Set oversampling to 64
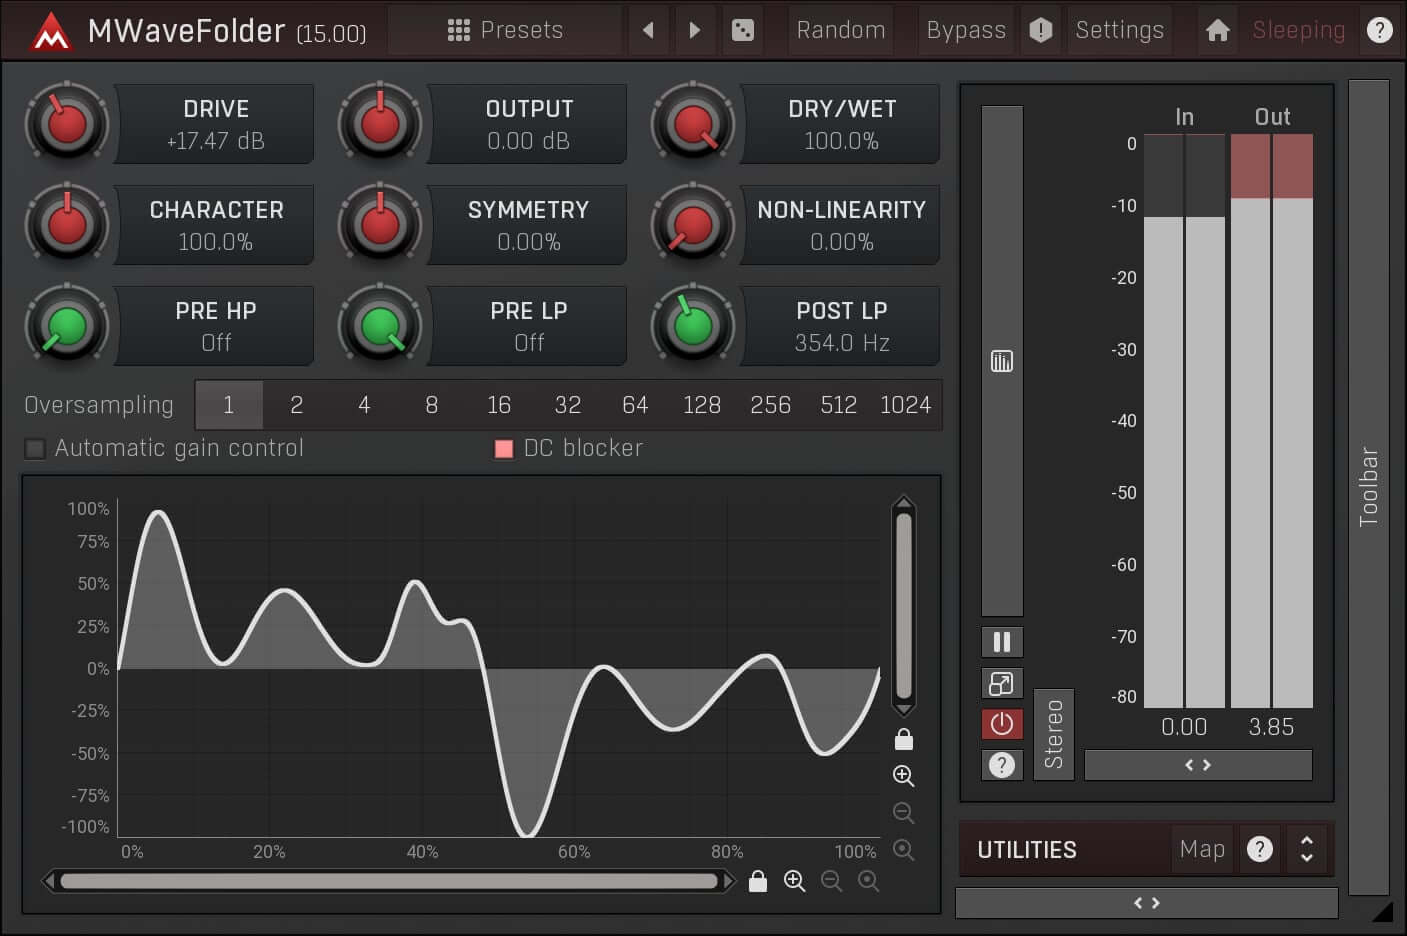Image resolution: width=1407 pixels, height=936 pixels. coord(635,405)
